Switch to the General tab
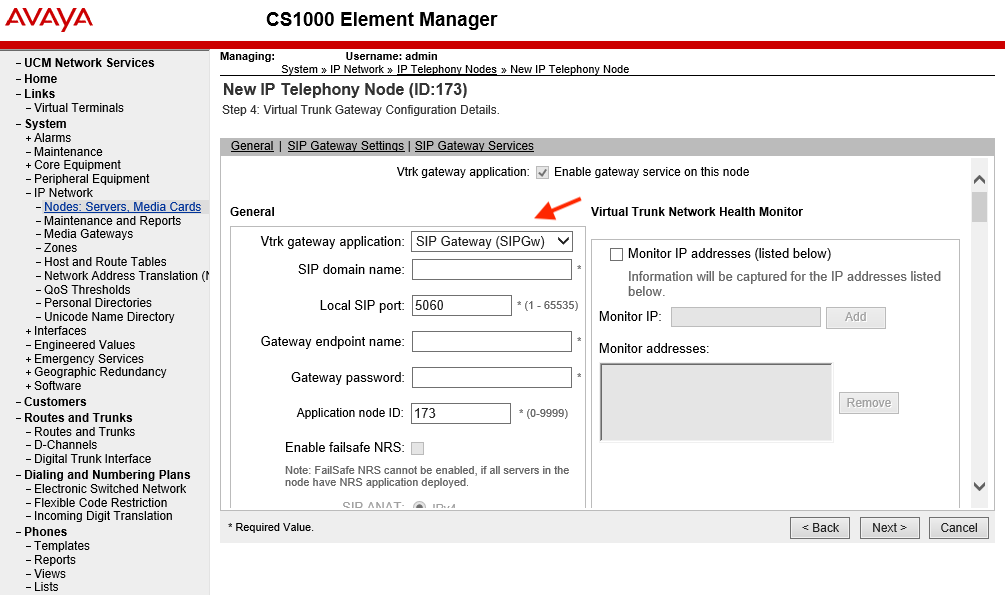The width and height of the screenshot is (1005, 595). 252,146
